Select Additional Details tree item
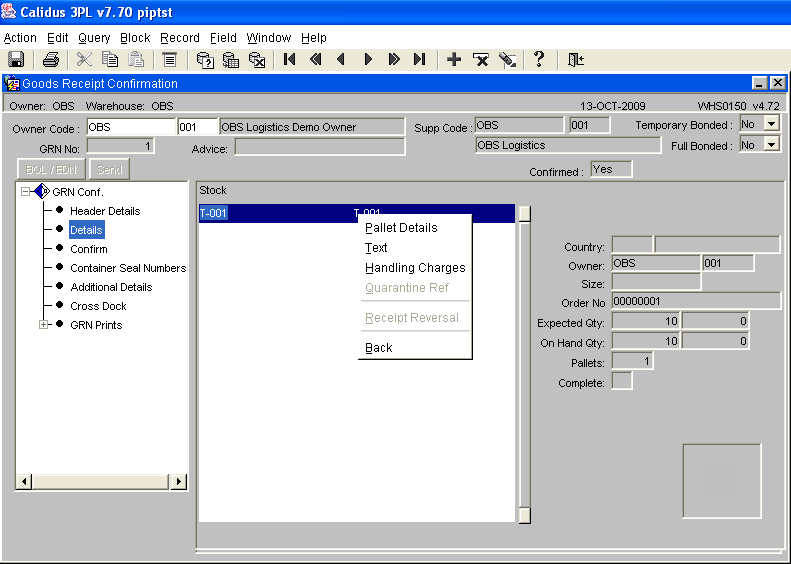The image size is (791, 564). [x=111, y=287]
